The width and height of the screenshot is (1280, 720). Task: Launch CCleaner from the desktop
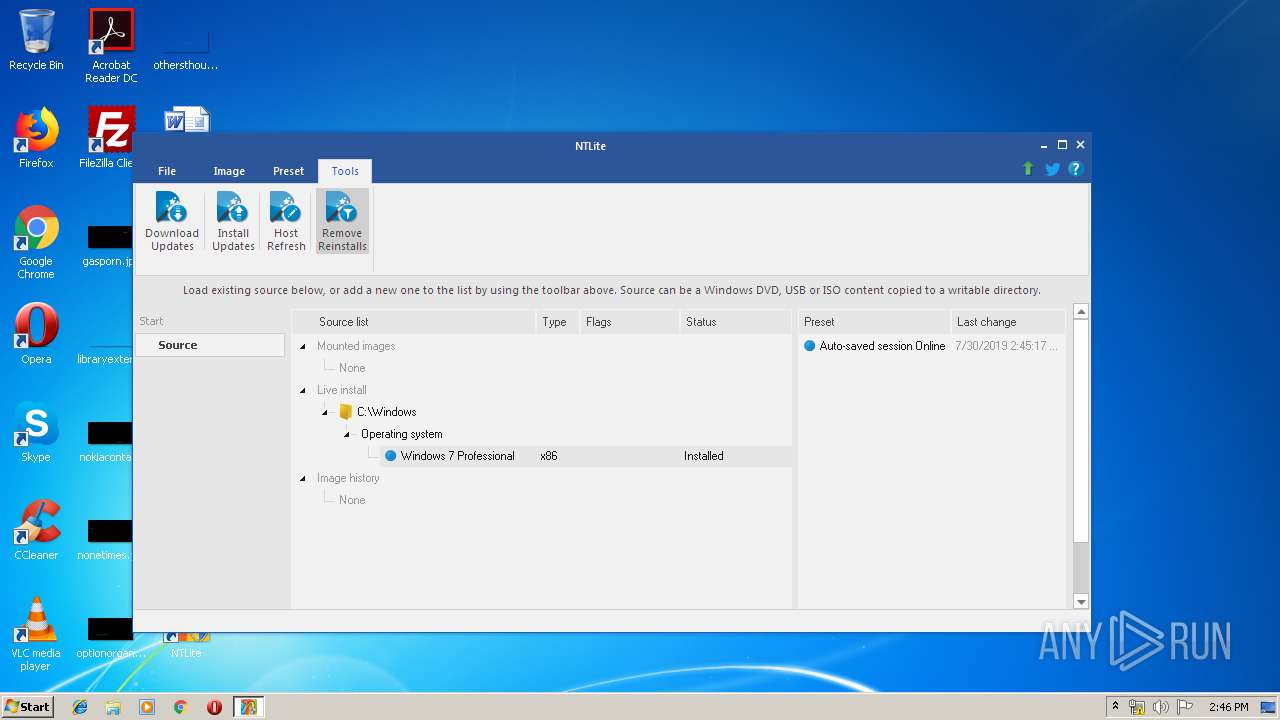tap(36, 530)
